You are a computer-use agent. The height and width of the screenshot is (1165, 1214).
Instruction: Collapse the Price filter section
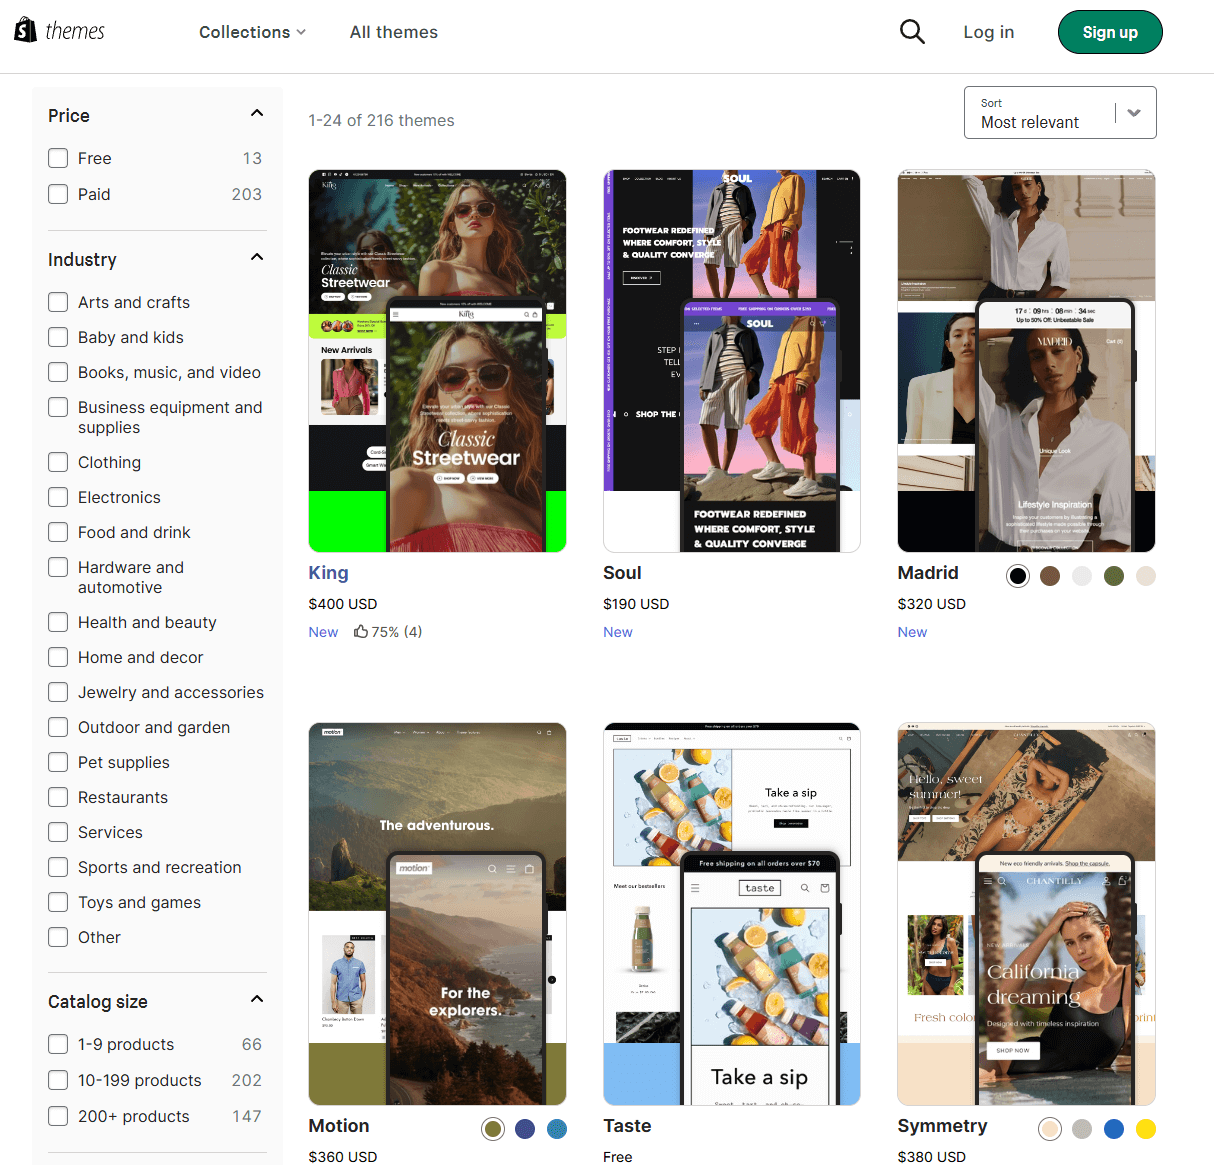point(256,113)
